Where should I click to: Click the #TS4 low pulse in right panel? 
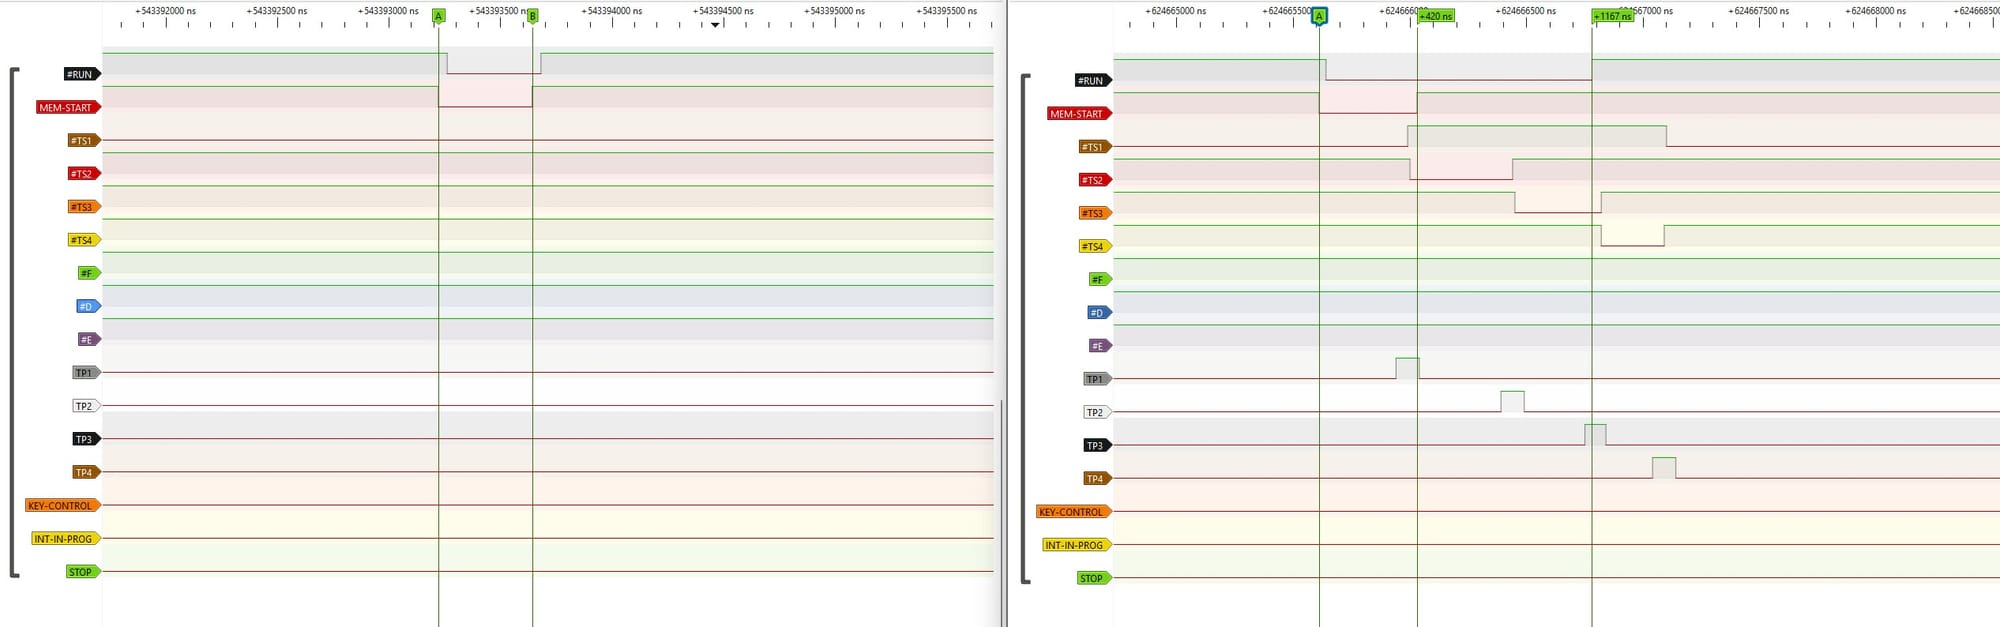point(1633,235)
